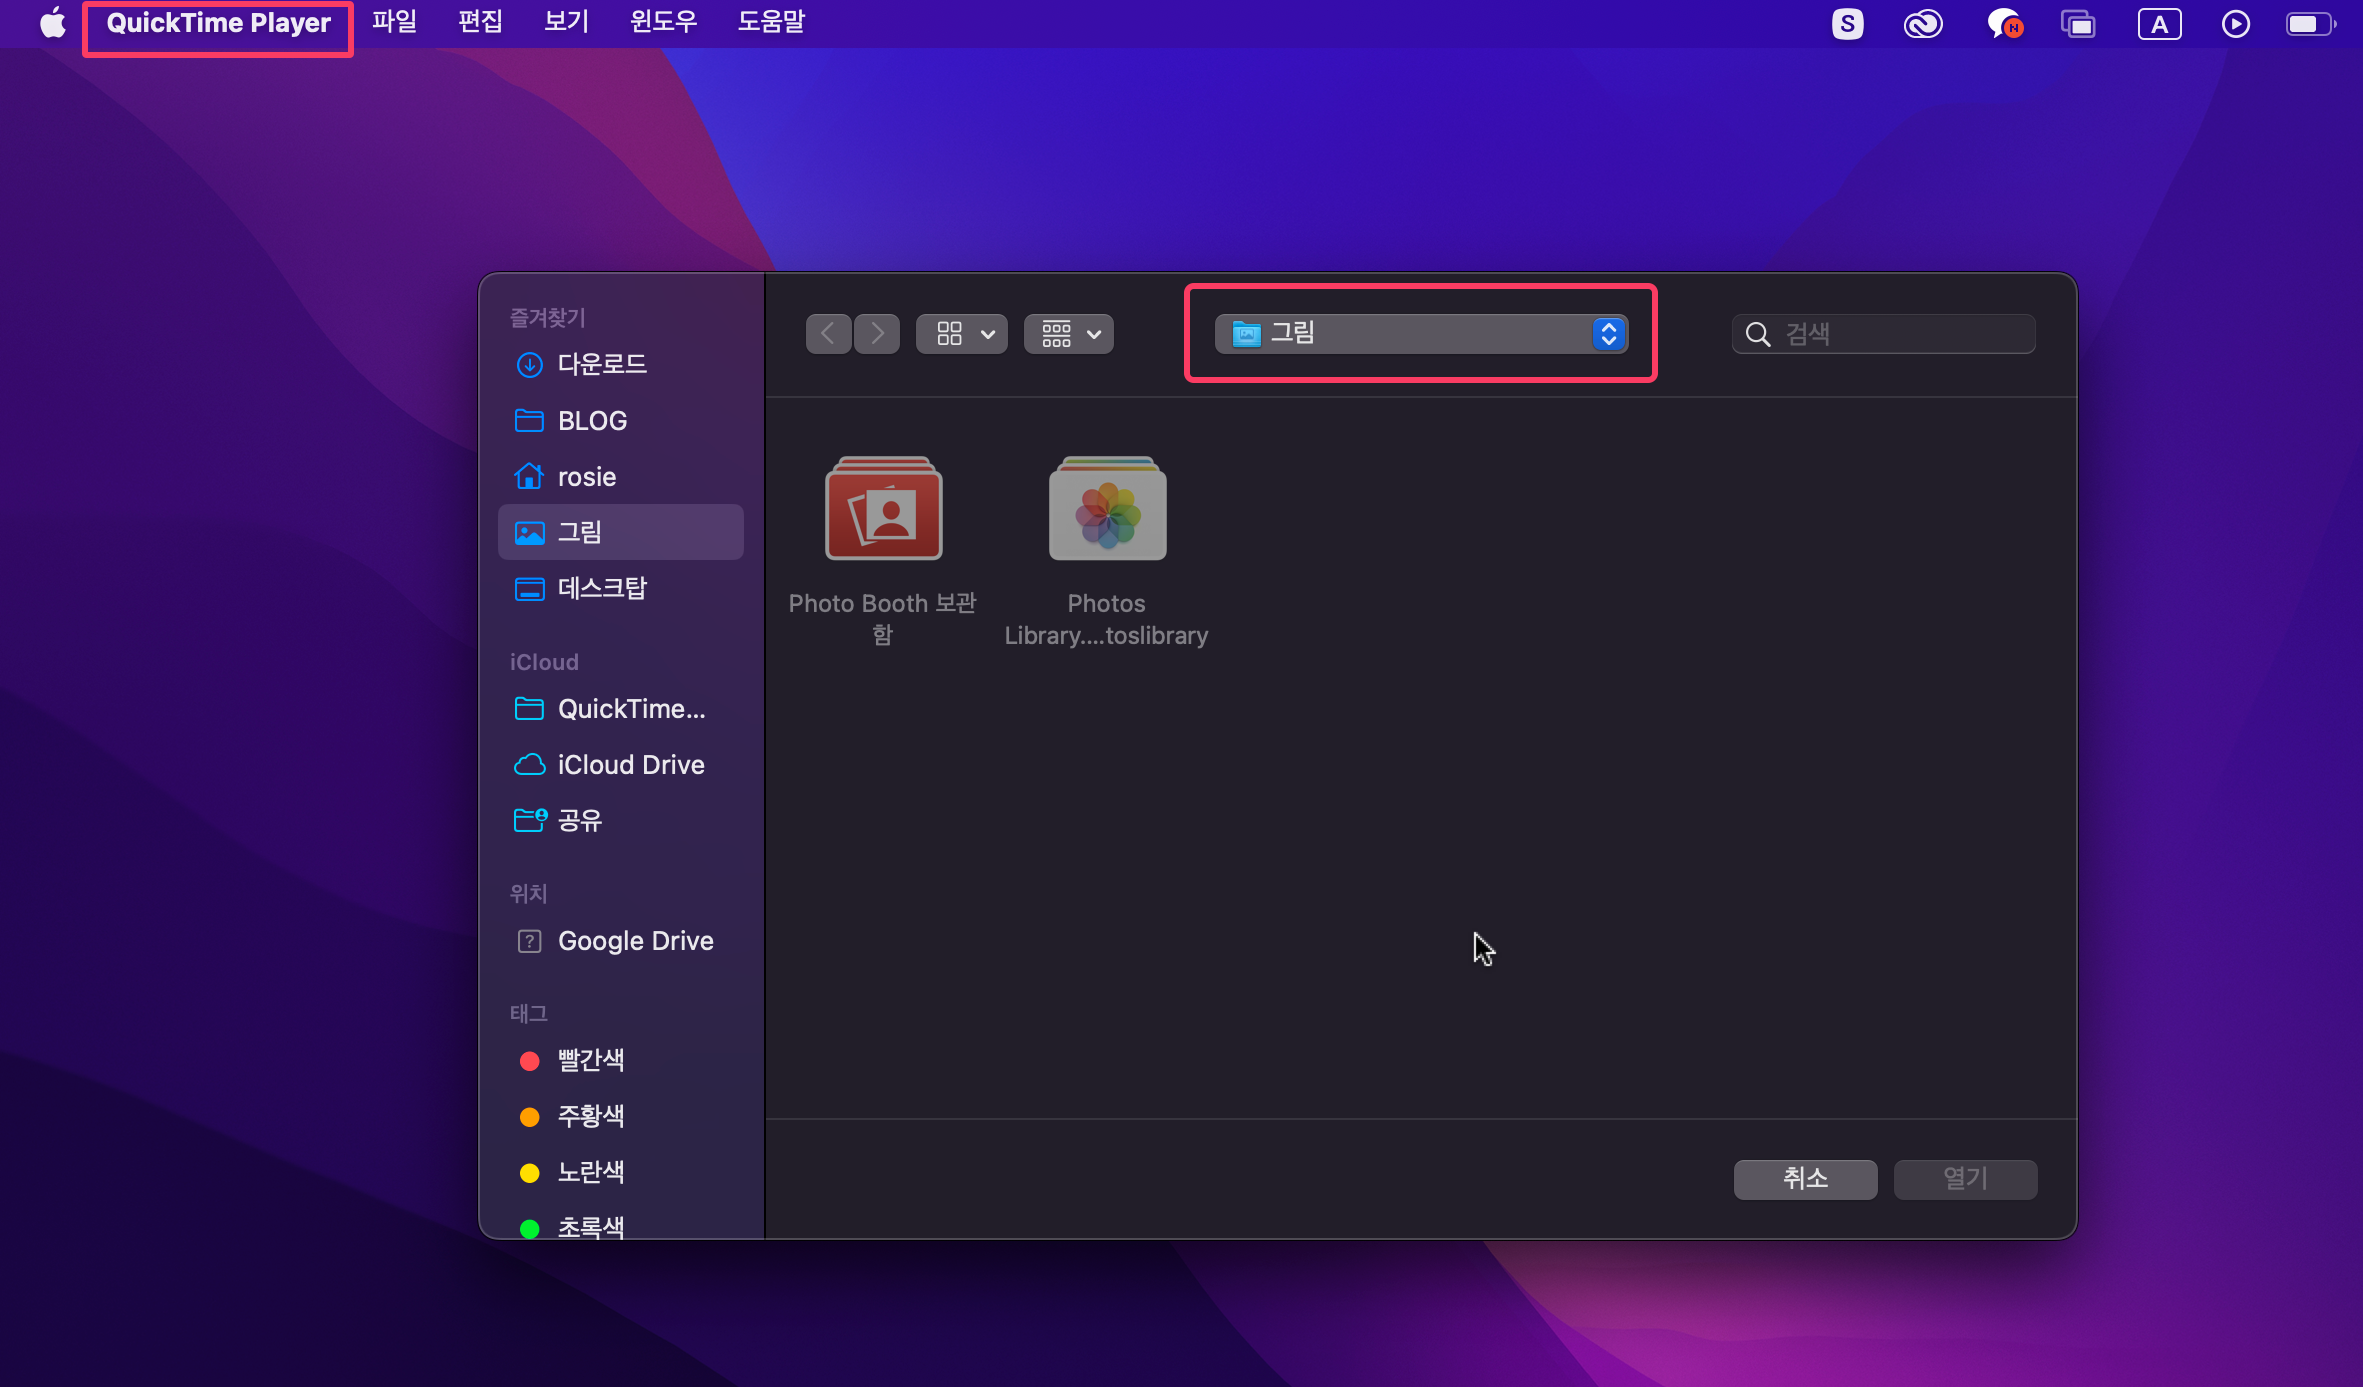
Task: Open the Photo Booth library icon
Action: click(x=883, y=510)
